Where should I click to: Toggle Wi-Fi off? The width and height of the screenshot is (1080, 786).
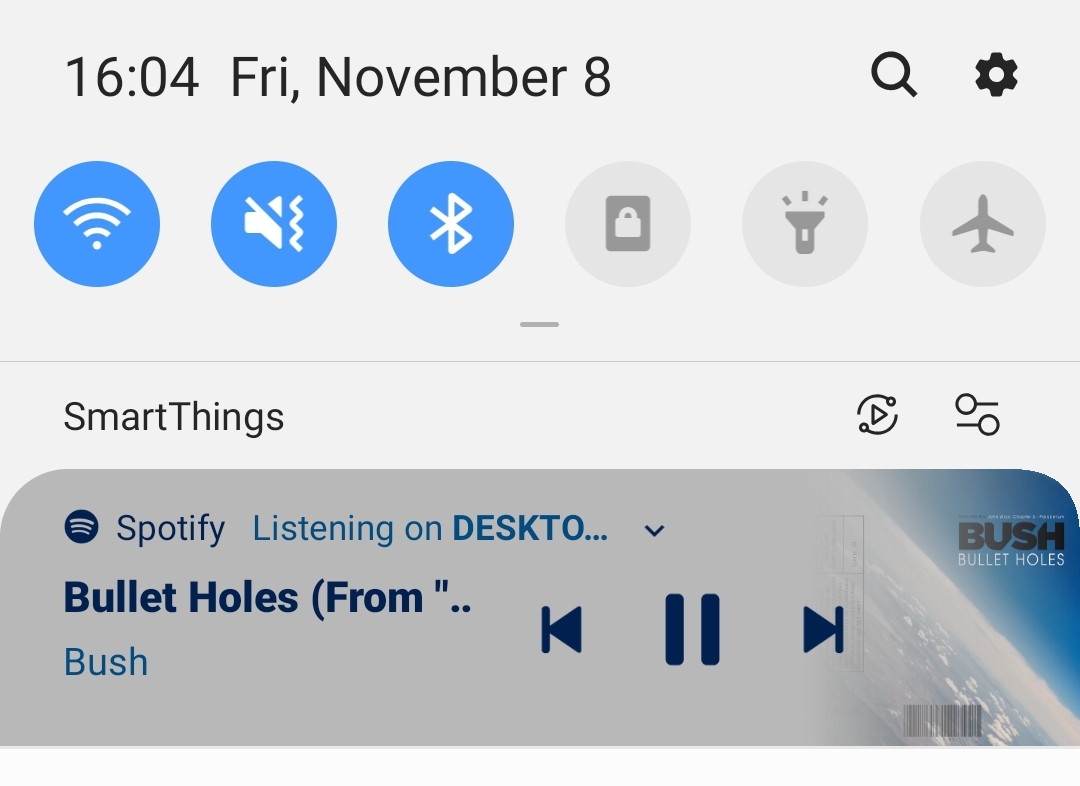coord(97,224)
